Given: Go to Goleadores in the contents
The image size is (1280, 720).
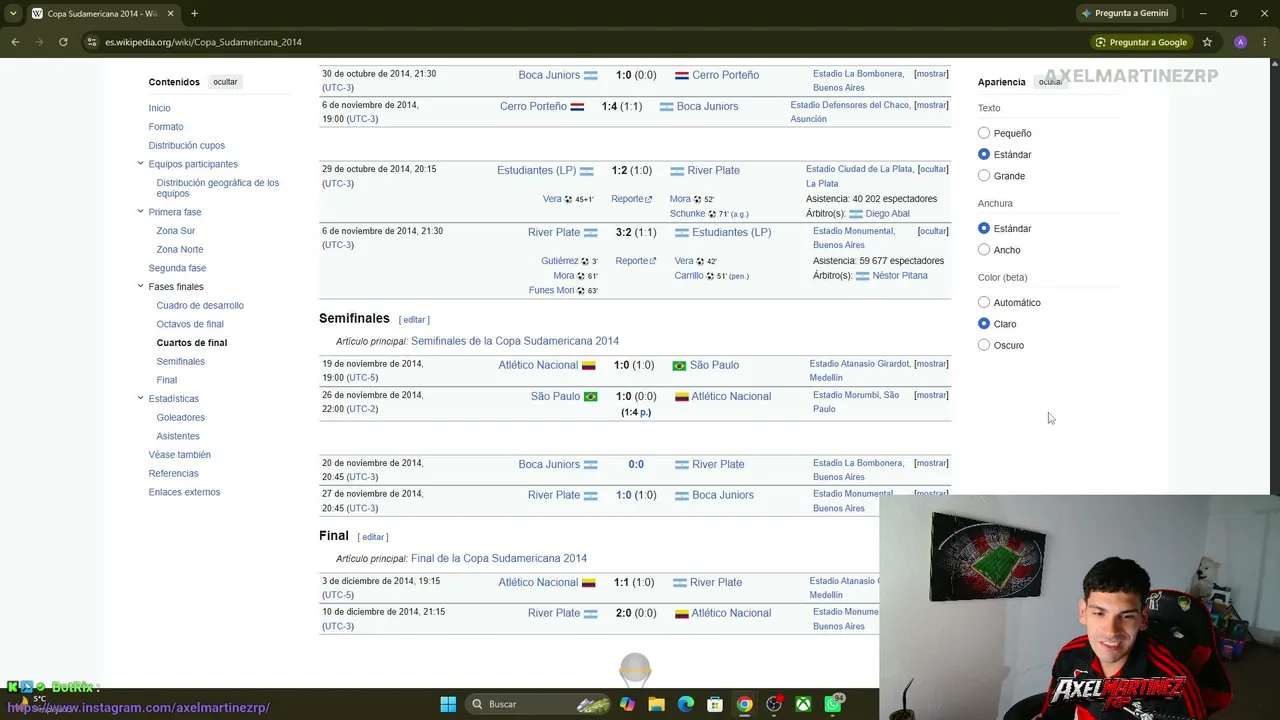Looking at the screenshot, I should (181, 417).
